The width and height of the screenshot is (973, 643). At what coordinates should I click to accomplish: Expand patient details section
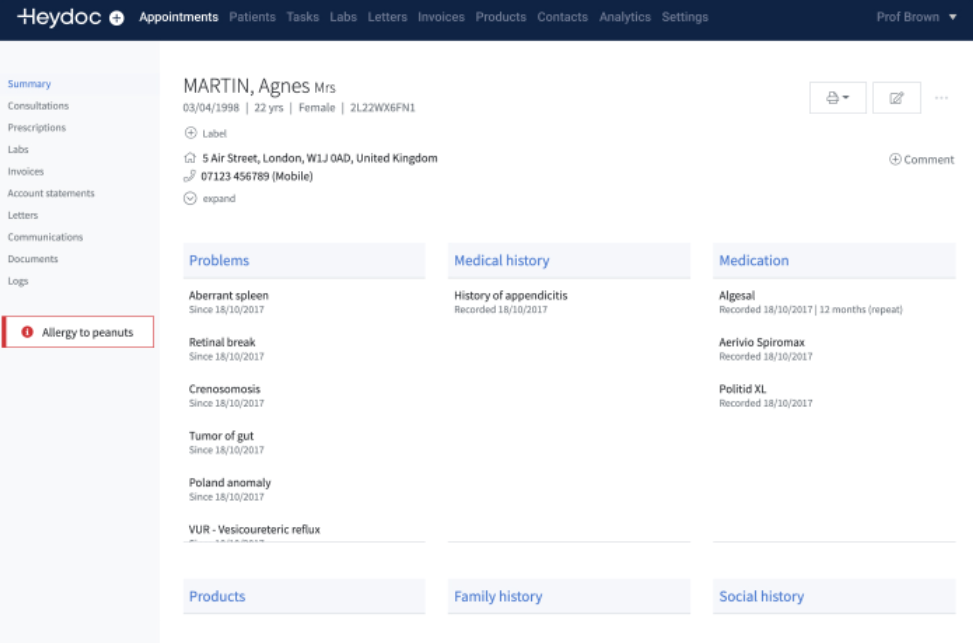[x=191, y=198]
